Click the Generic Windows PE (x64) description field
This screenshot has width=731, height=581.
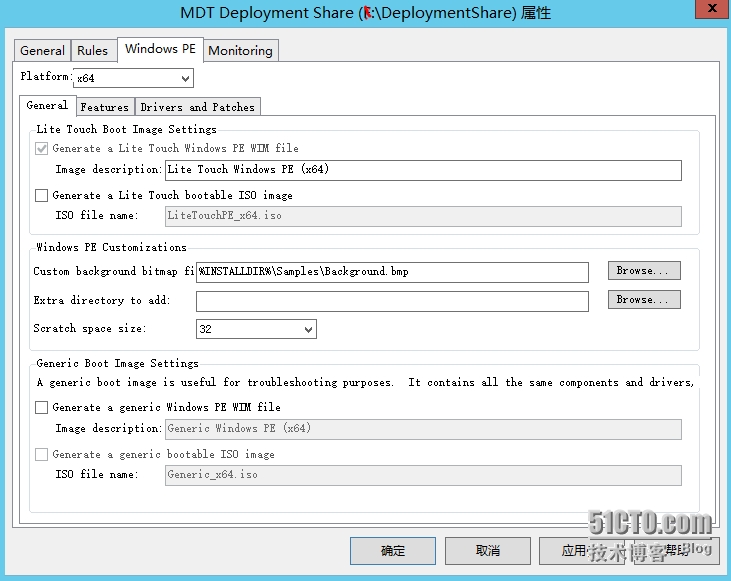(x=423, y=429)
